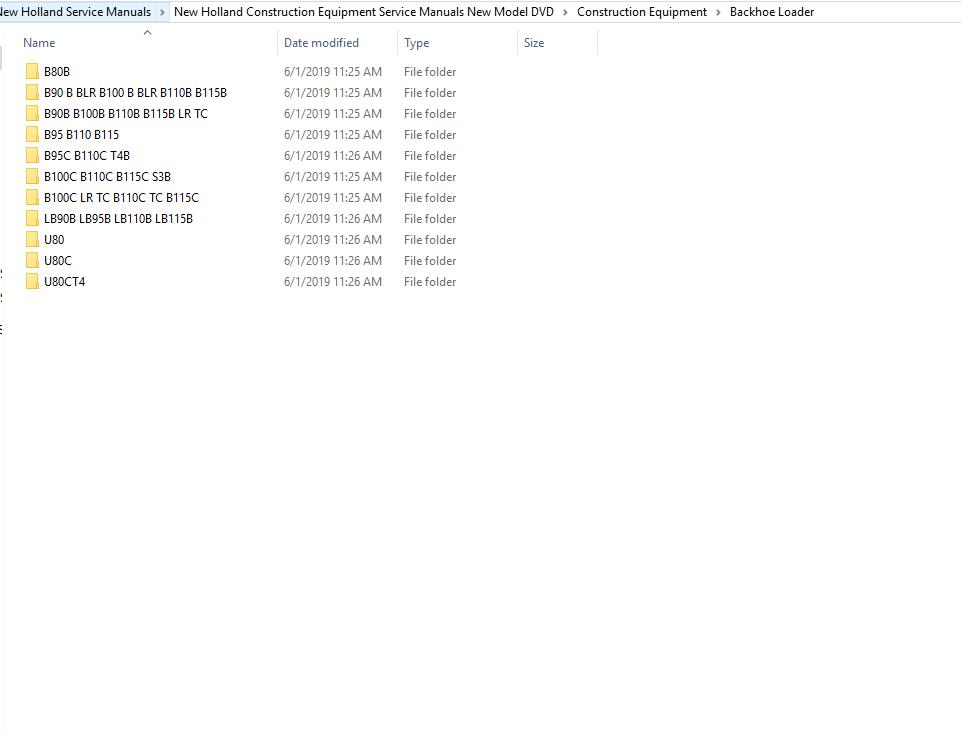961x732 pixels.
Task: Go to New Holland Service Manuals breadcrumb
Action: 75,12
